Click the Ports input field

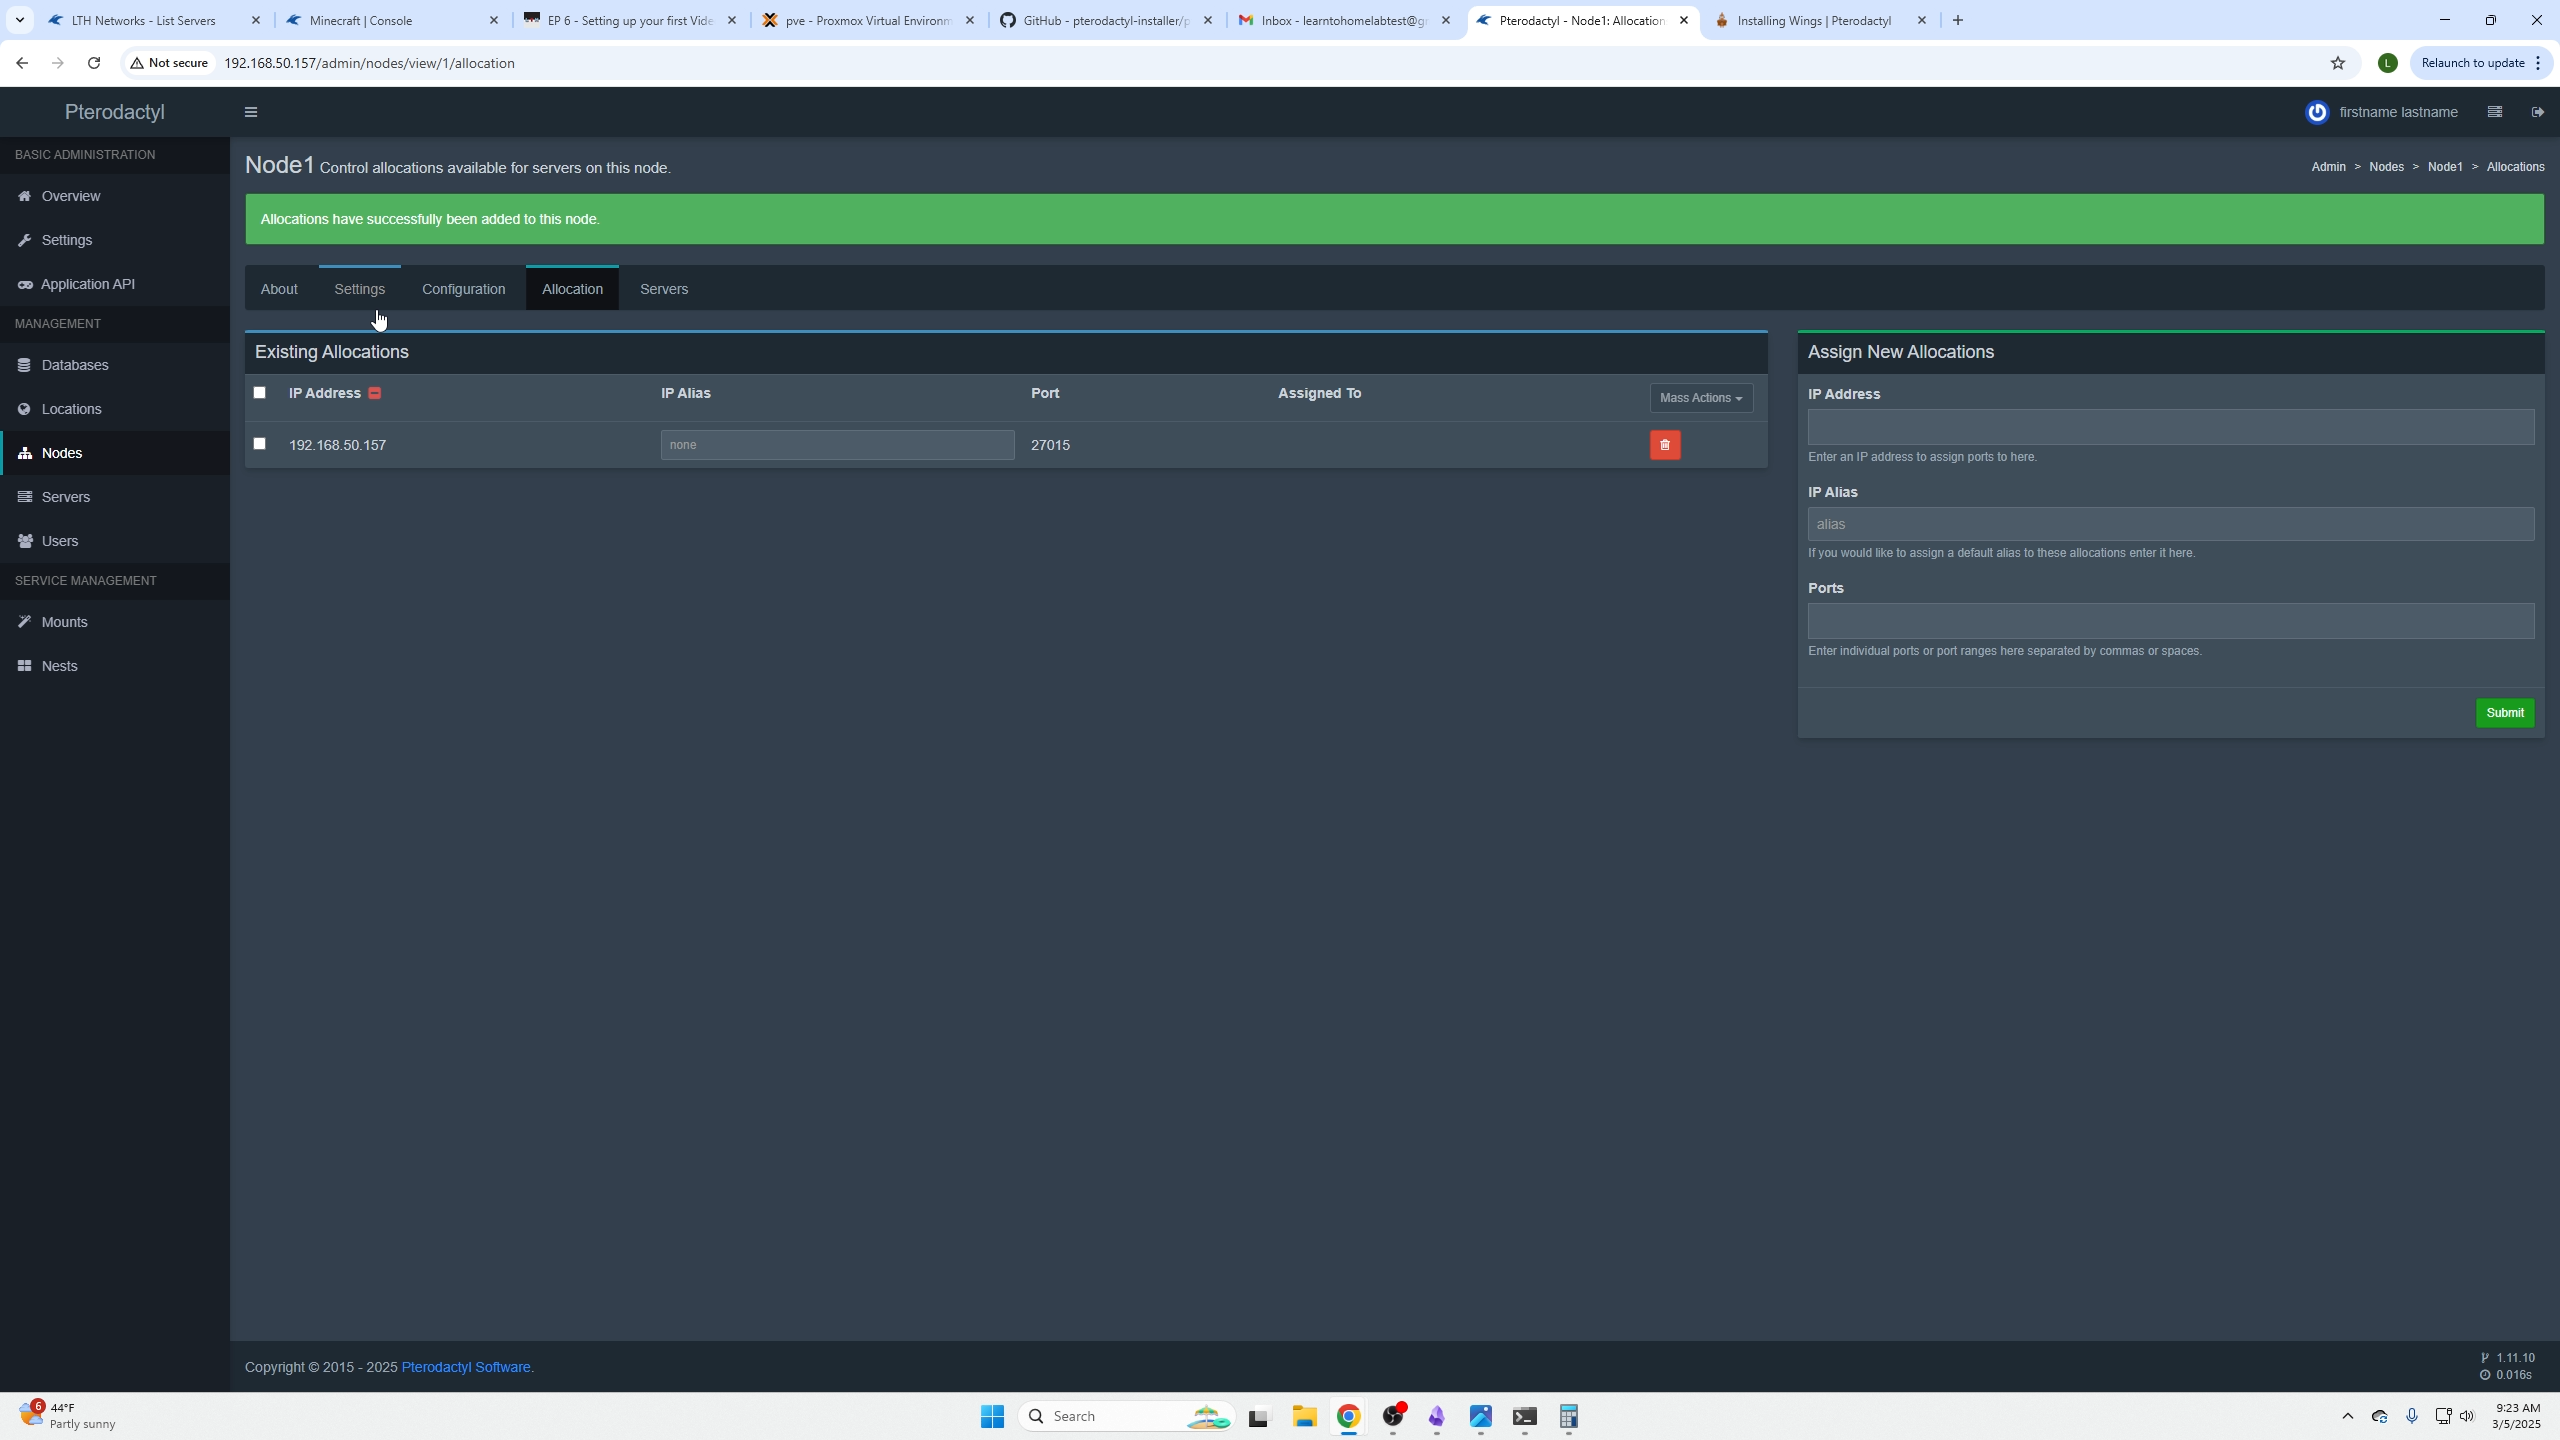click(2170, 621)
